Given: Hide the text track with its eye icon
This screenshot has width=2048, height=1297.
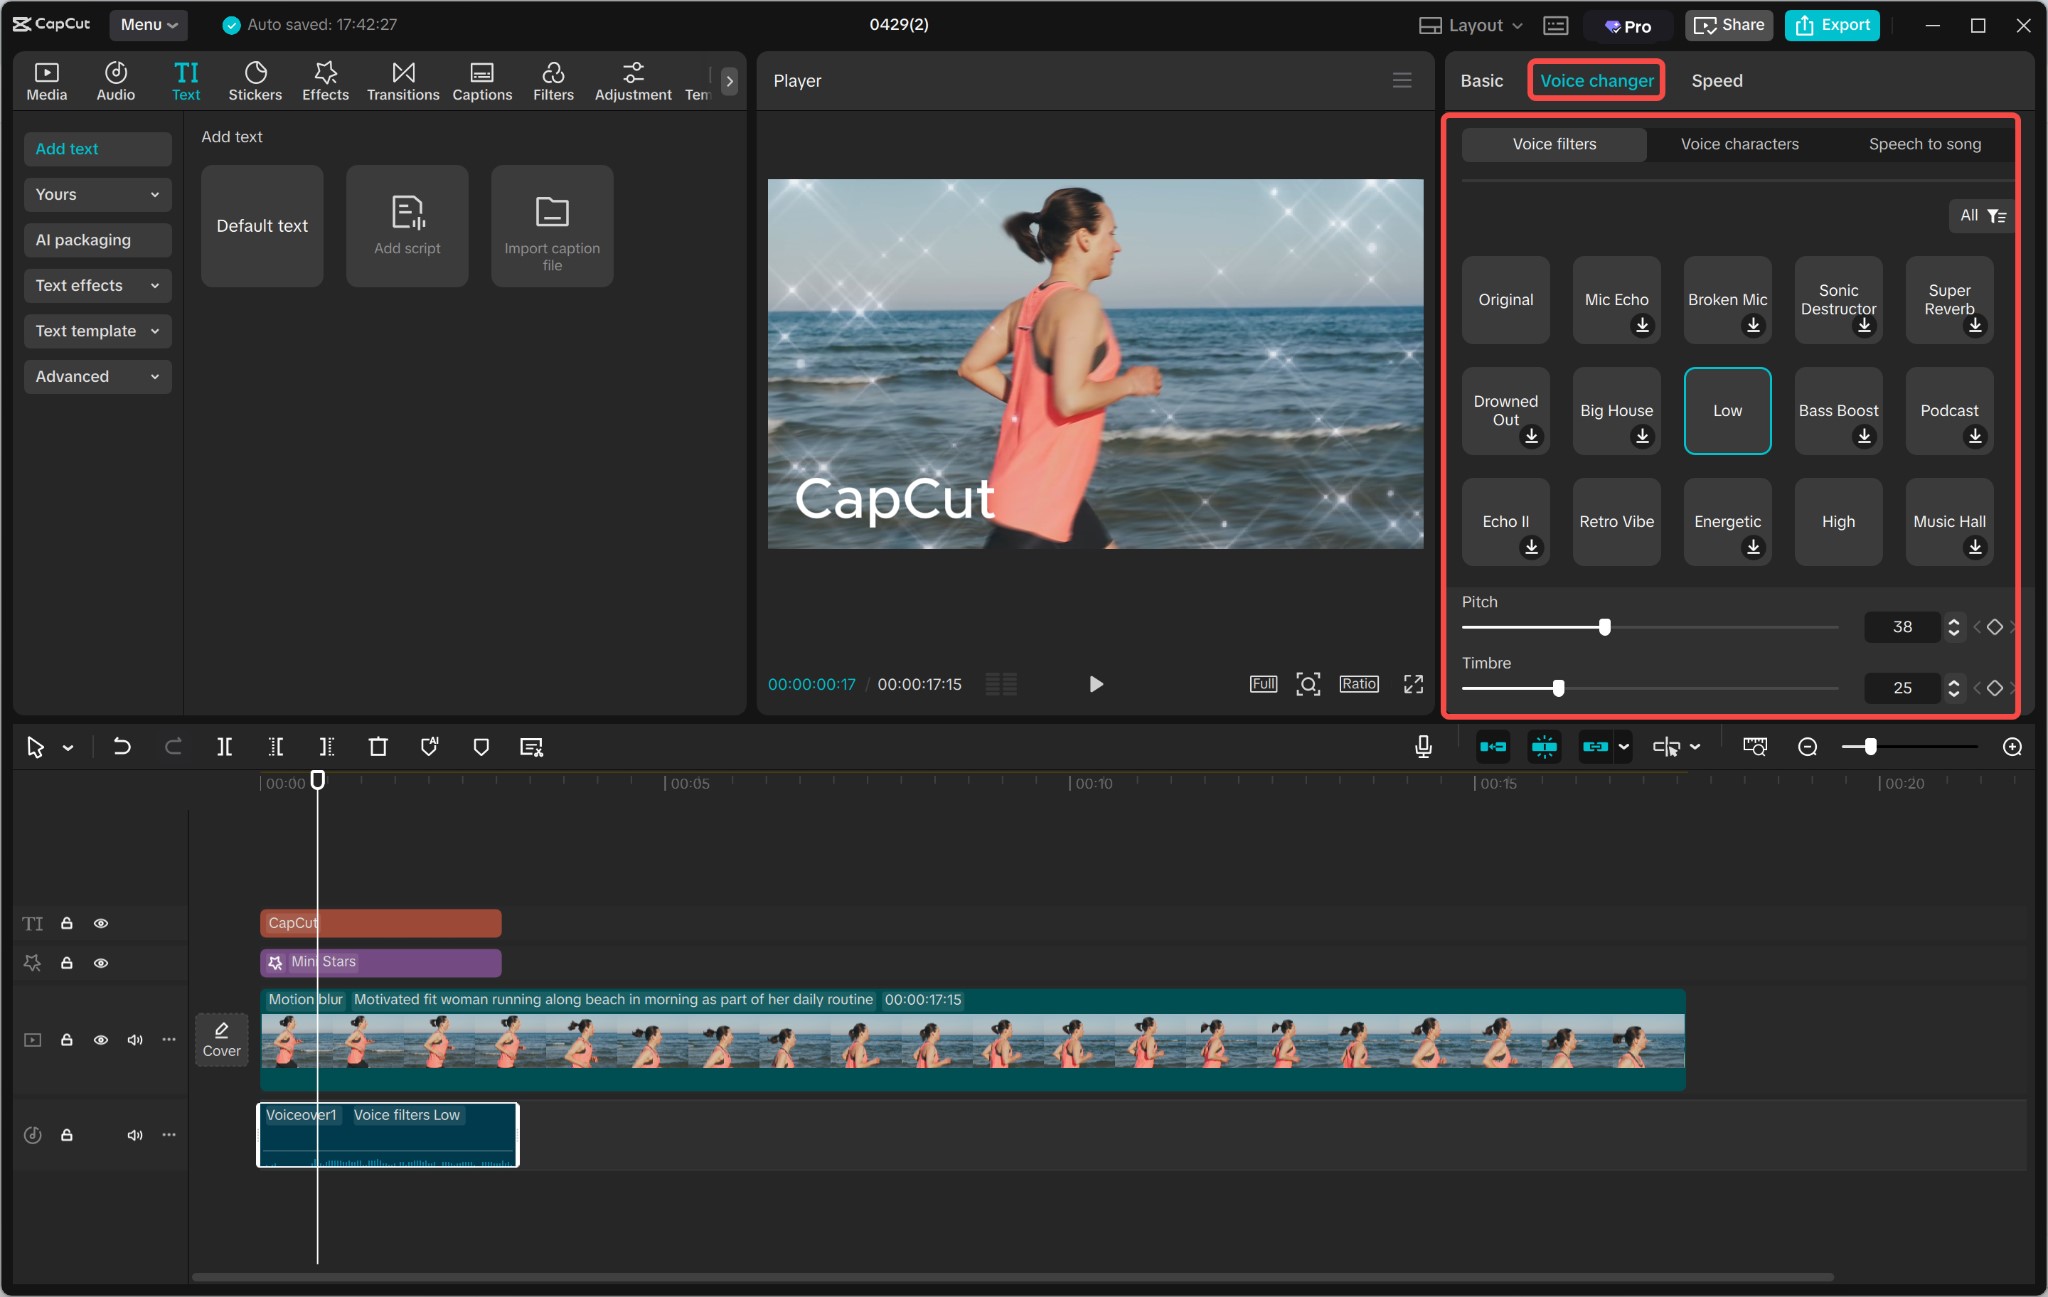Looking at the screenshot, I should pos(101,923).
